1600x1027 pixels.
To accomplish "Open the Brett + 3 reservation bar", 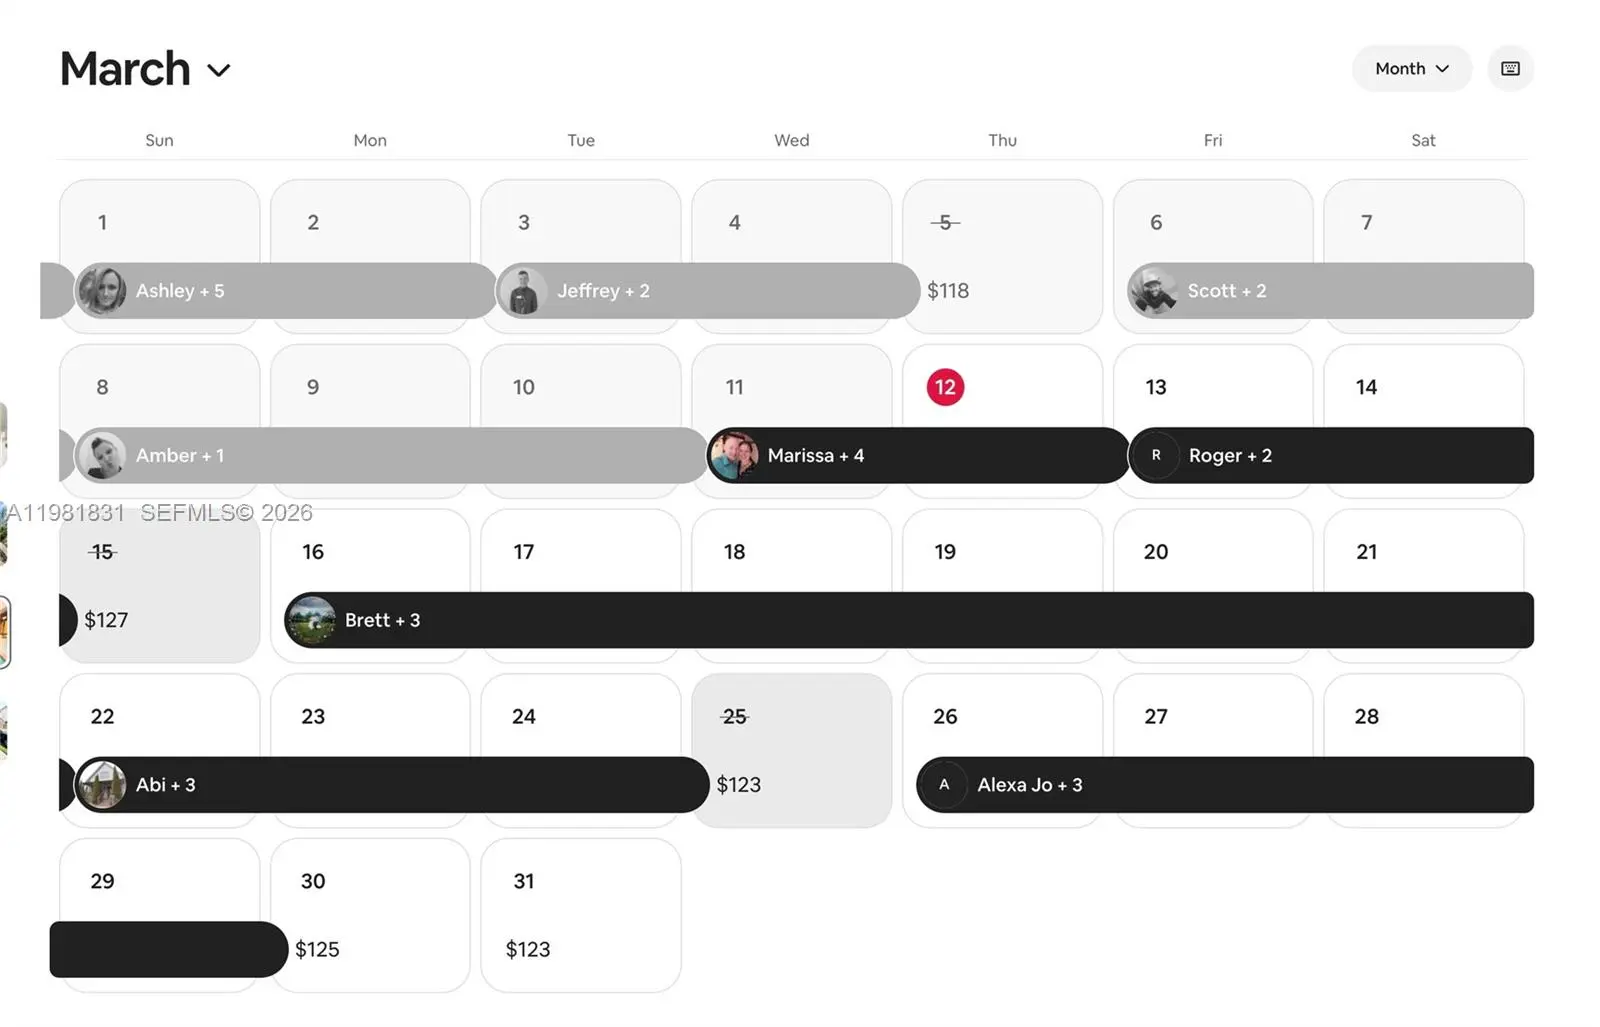I will point(900,620).
